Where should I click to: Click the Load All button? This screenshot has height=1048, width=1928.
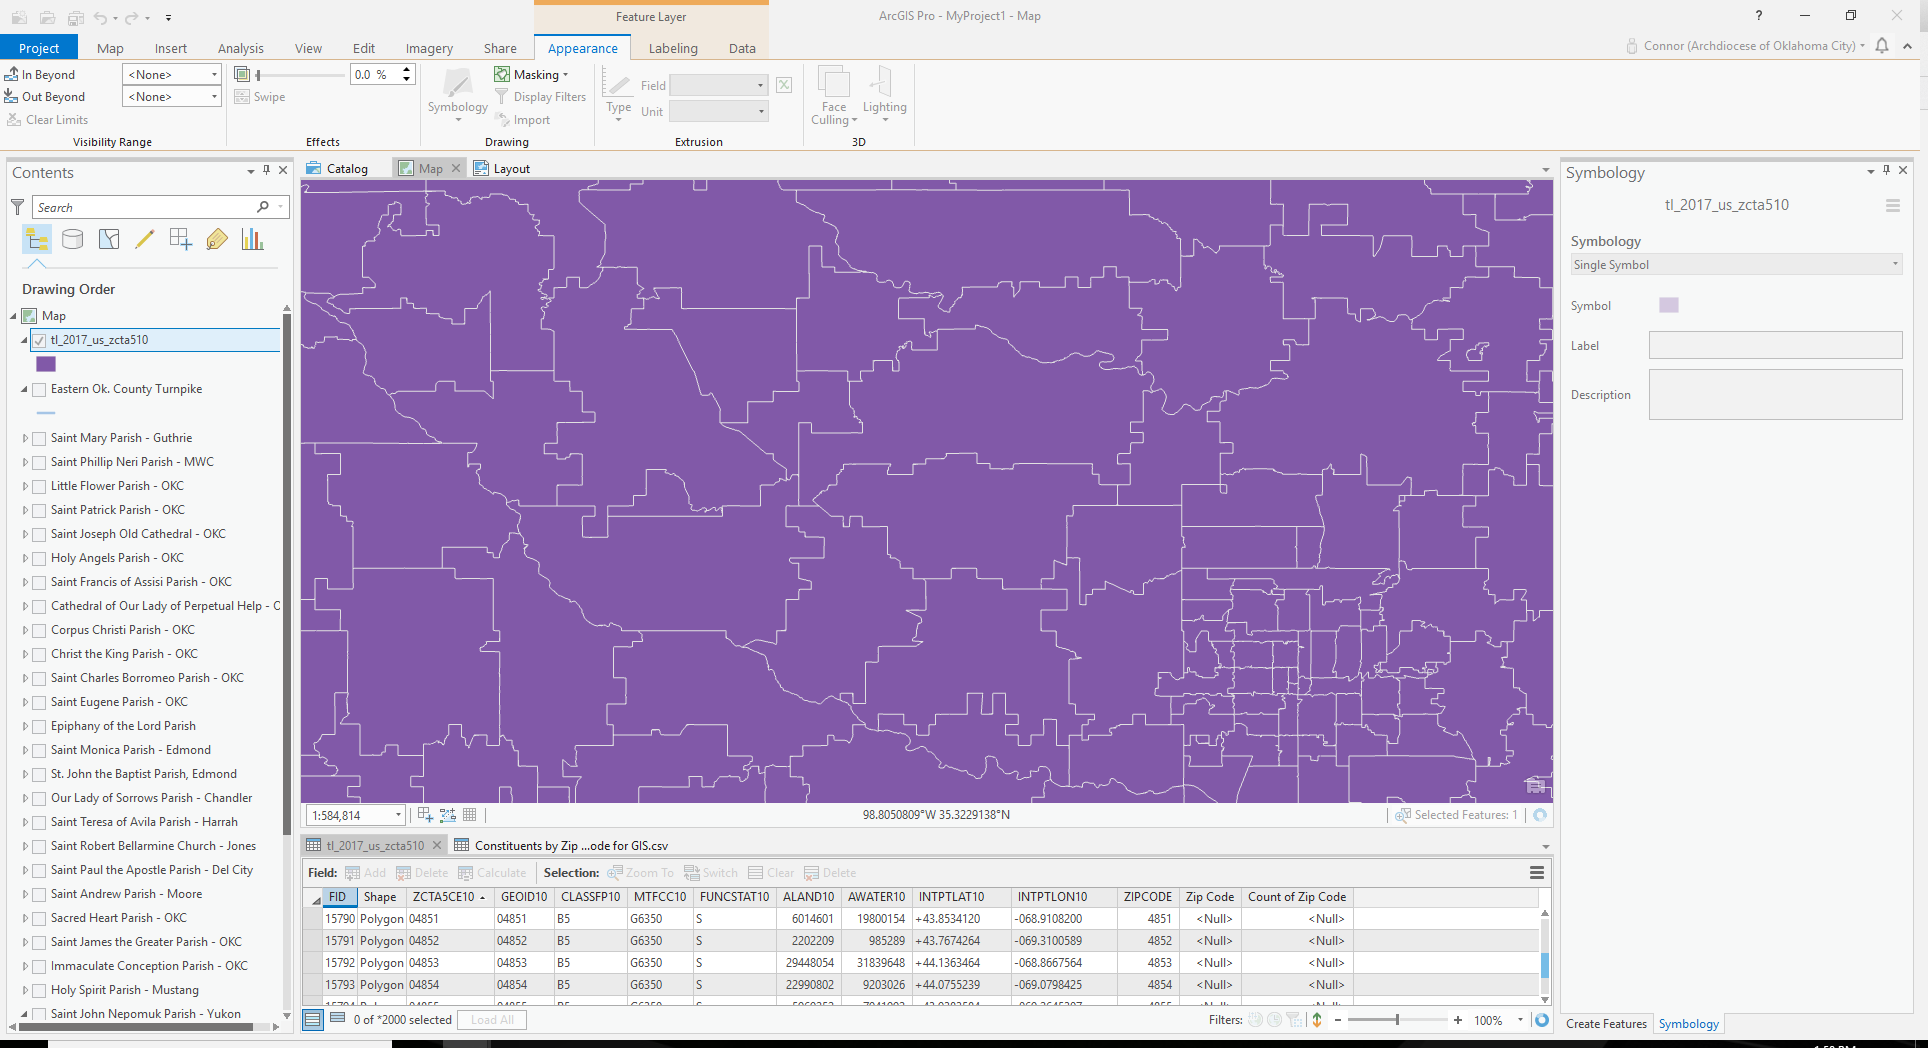click(x=491, y=1019)
